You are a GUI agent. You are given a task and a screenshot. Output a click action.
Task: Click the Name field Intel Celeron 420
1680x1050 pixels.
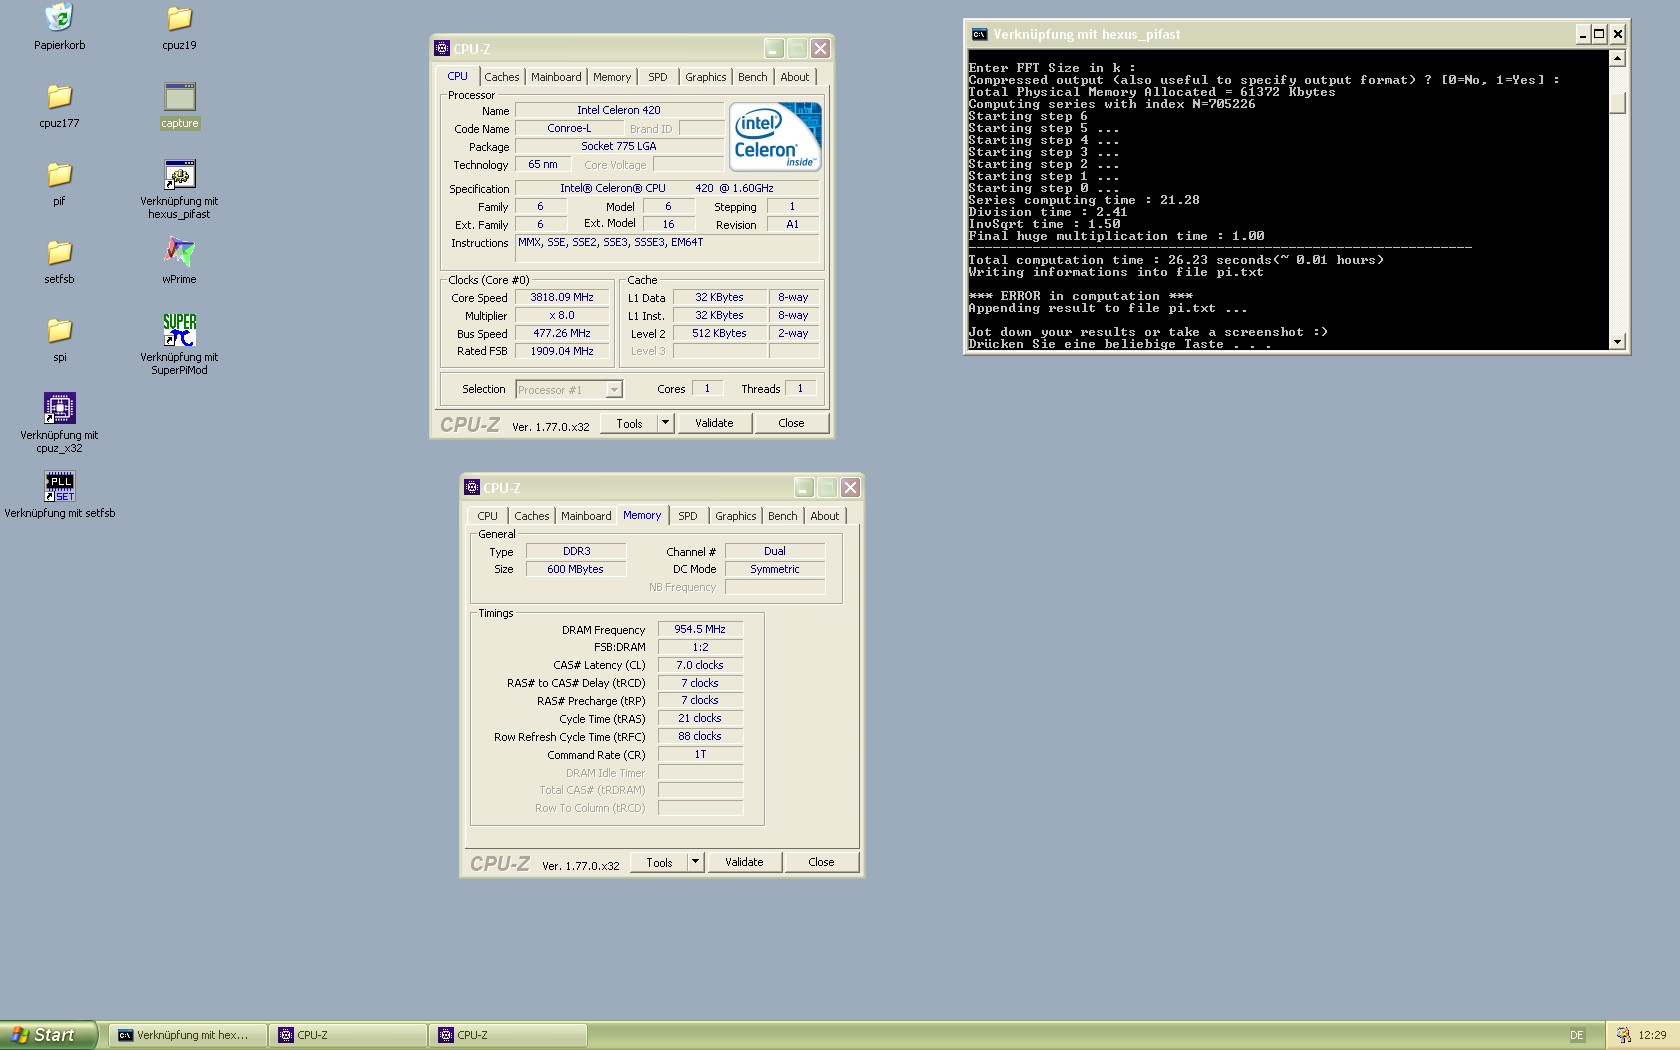[619, 110]
